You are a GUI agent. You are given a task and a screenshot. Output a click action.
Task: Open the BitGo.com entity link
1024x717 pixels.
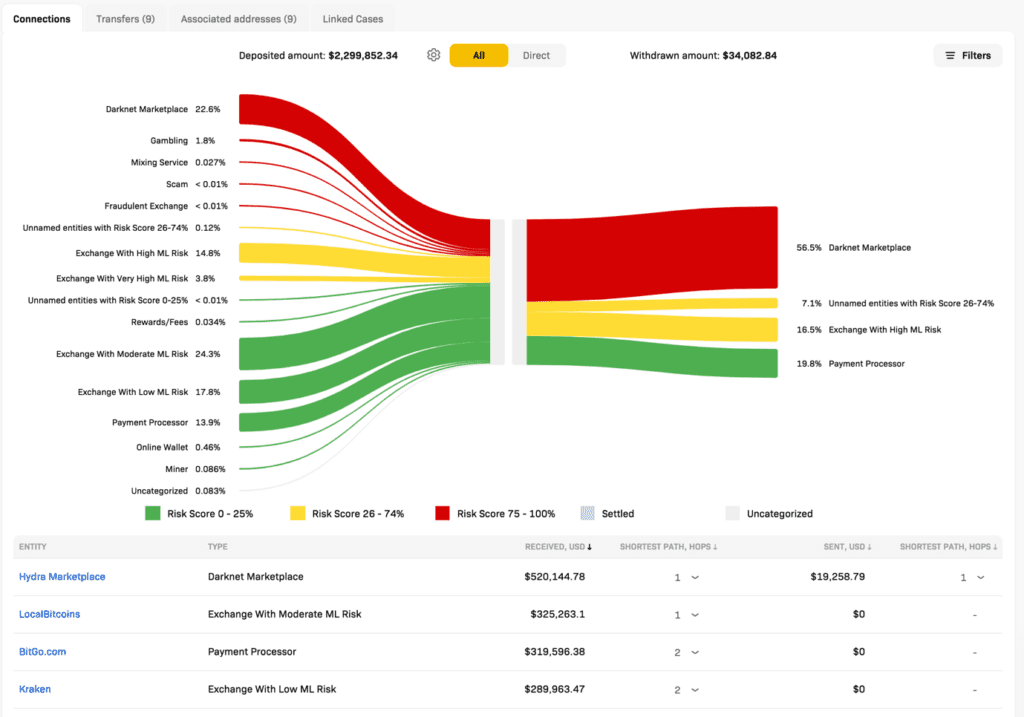pyautogui.click(x=42, y=652)
